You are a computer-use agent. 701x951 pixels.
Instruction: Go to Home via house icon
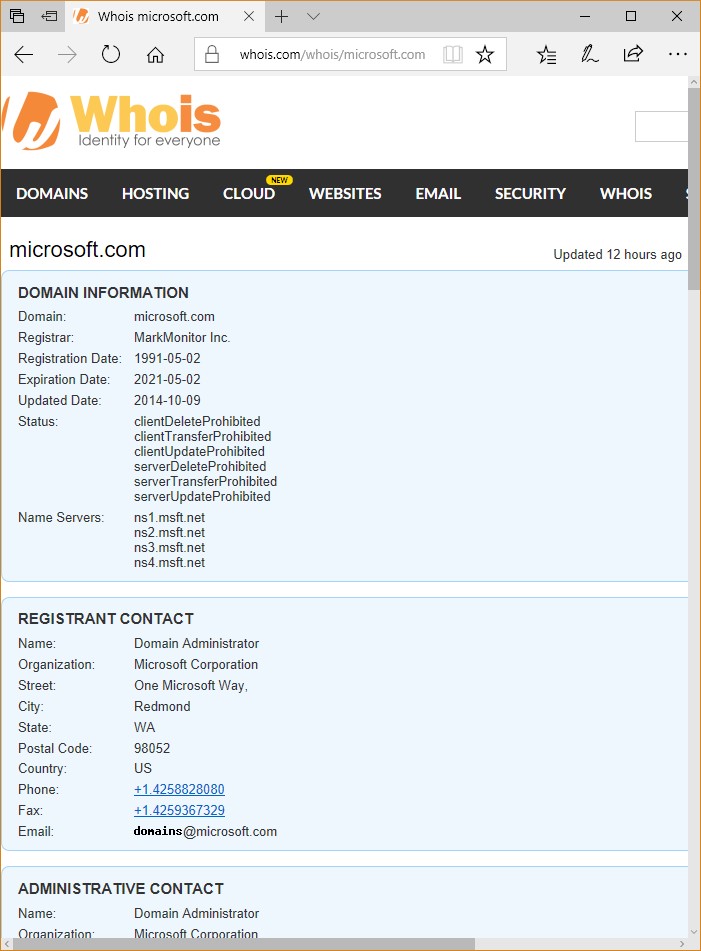click(155, 55)
